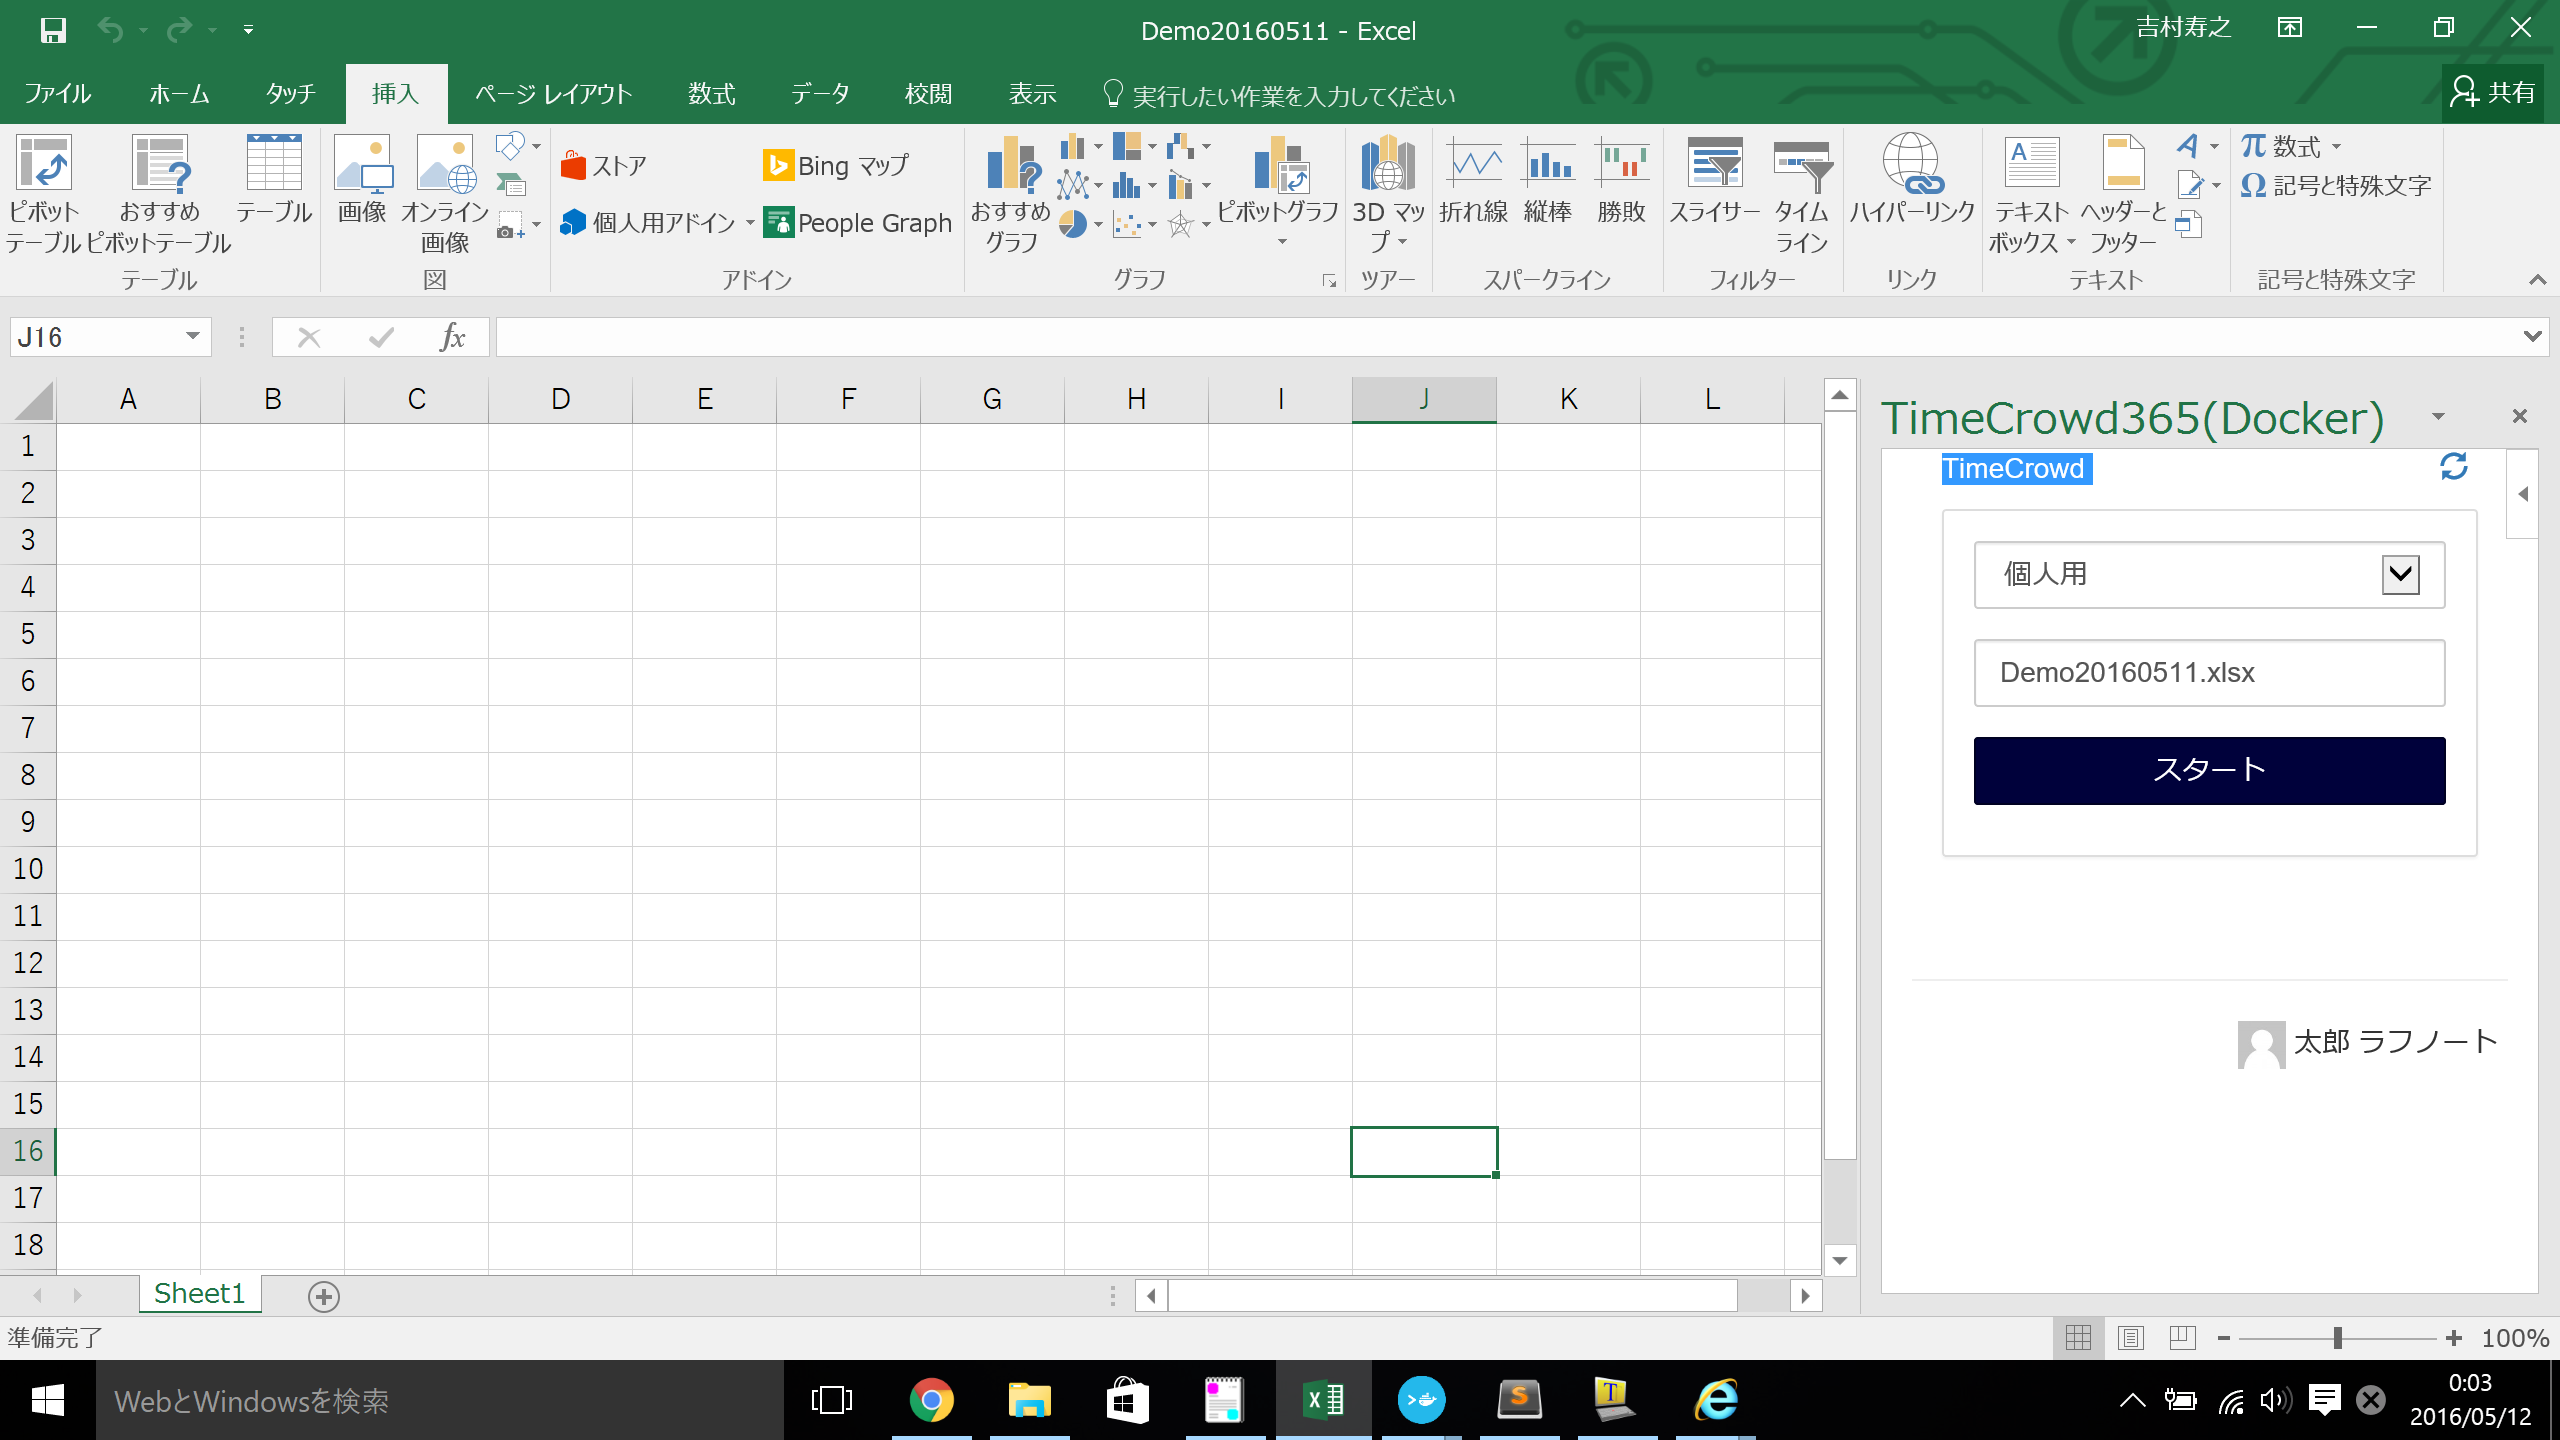Click the Windows Start button
Image resolution: width=2560 pixels, height=1440 pixels.
48,1400
